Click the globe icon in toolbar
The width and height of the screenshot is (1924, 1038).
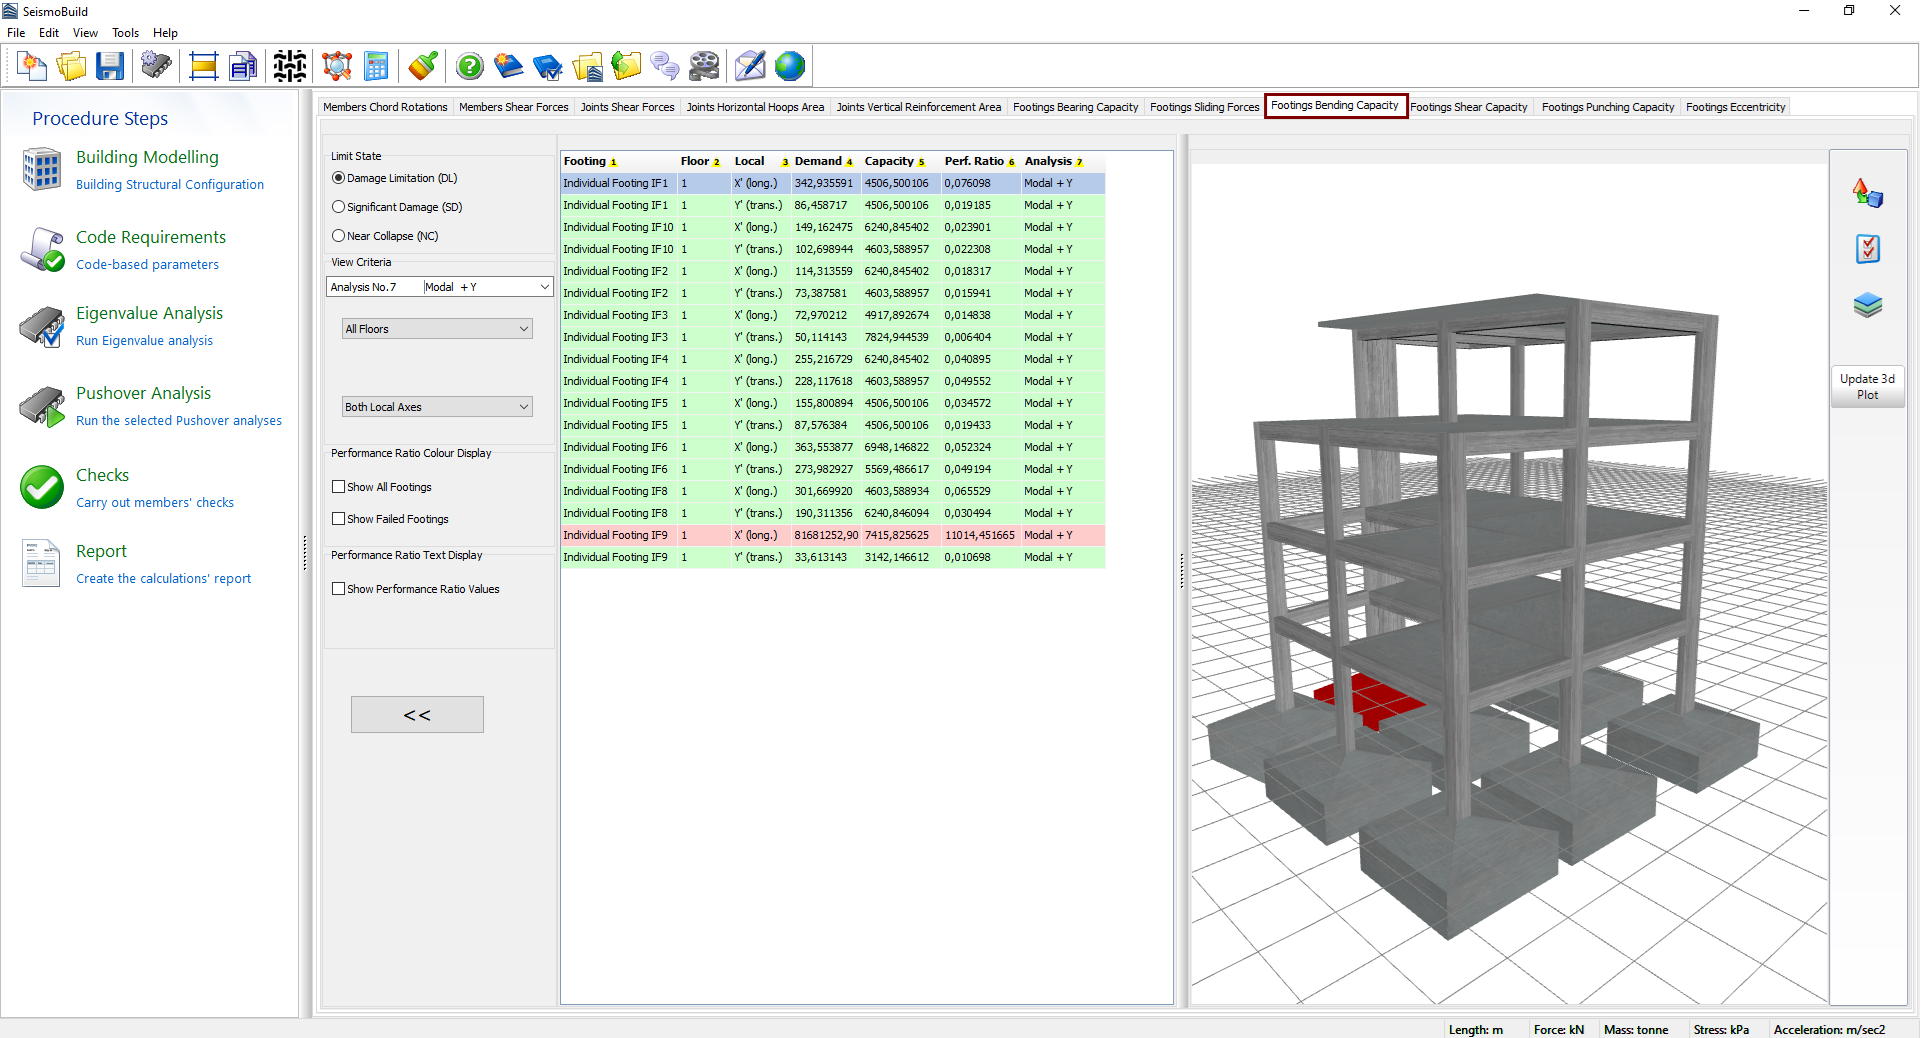789,67
